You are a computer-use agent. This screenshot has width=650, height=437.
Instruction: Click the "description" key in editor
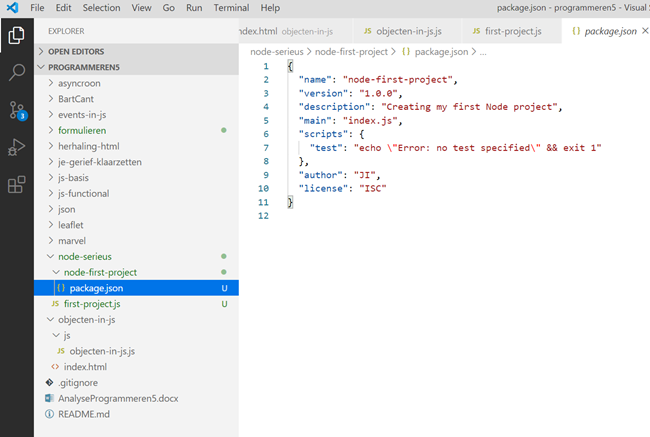335,107
